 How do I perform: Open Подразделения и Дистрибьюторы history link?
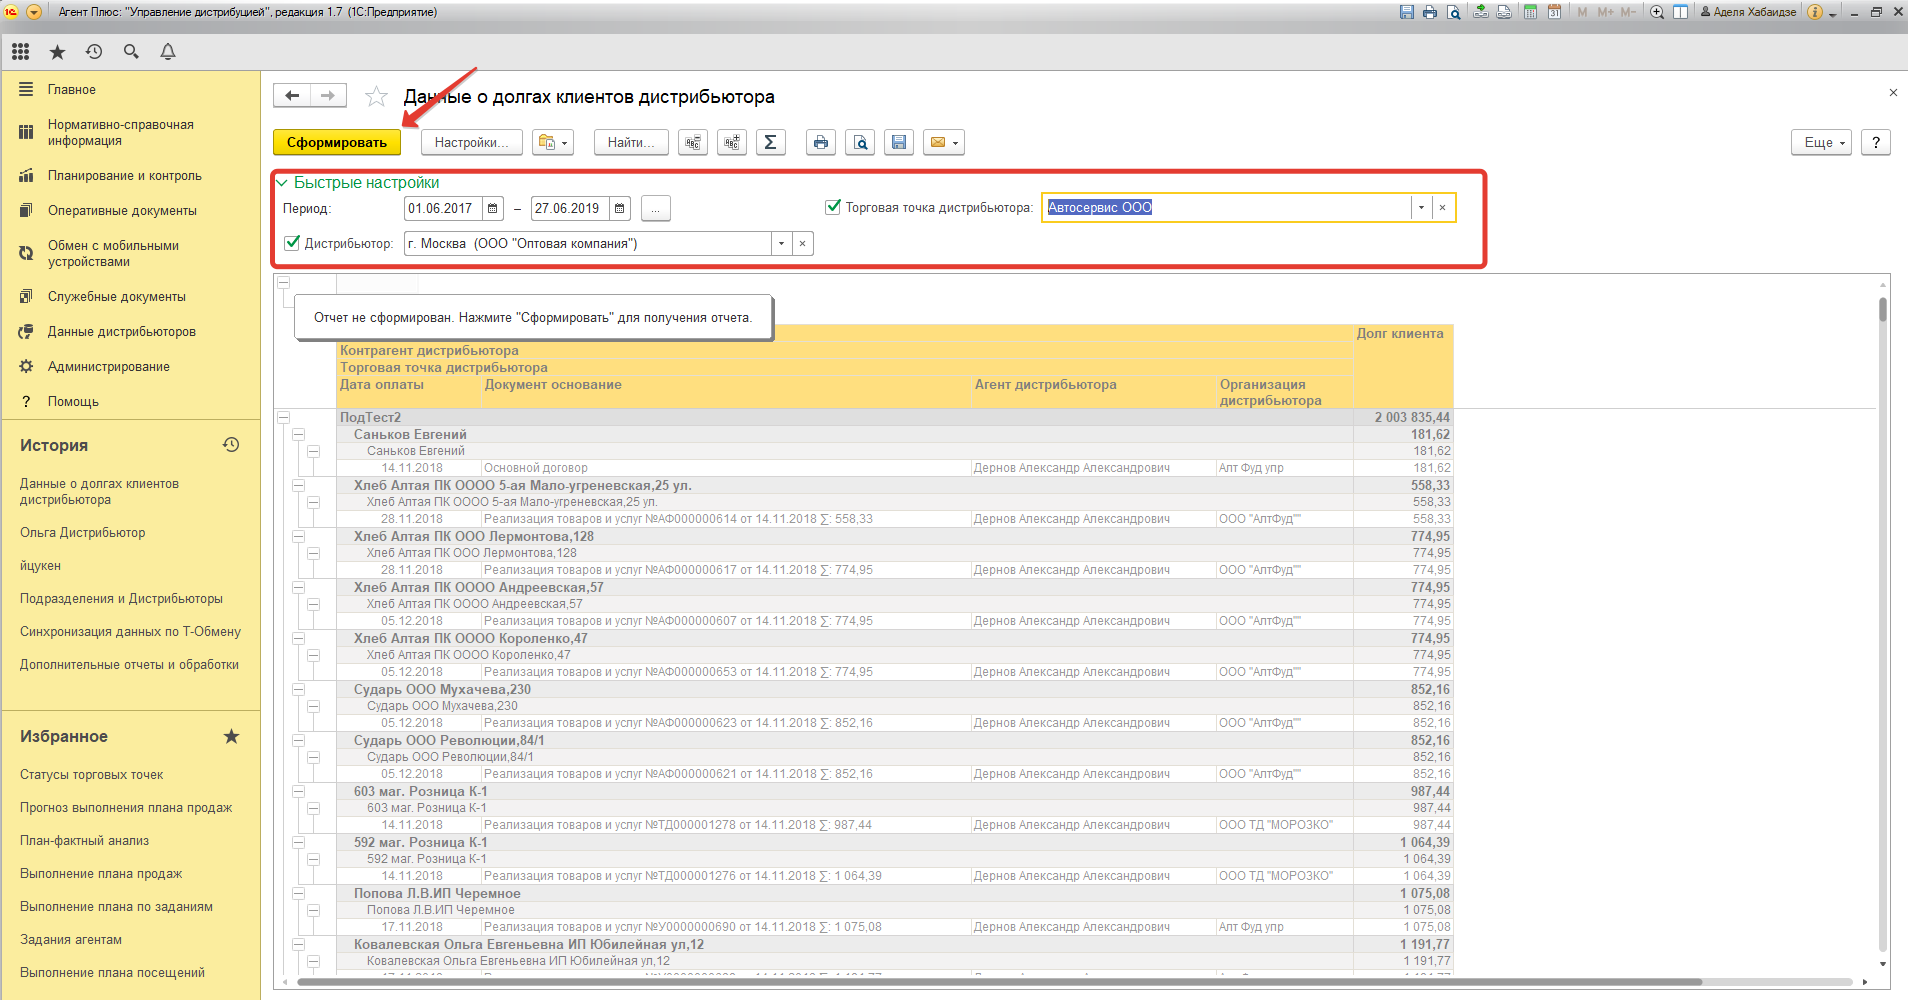tap(121, 598)
